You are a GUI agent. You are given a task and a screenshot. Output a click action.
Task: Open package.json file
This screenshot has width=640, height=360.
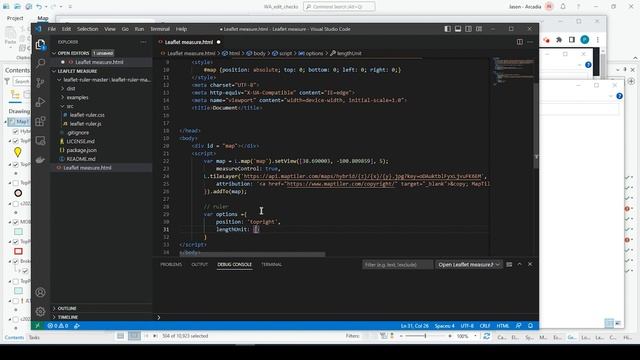82,150
